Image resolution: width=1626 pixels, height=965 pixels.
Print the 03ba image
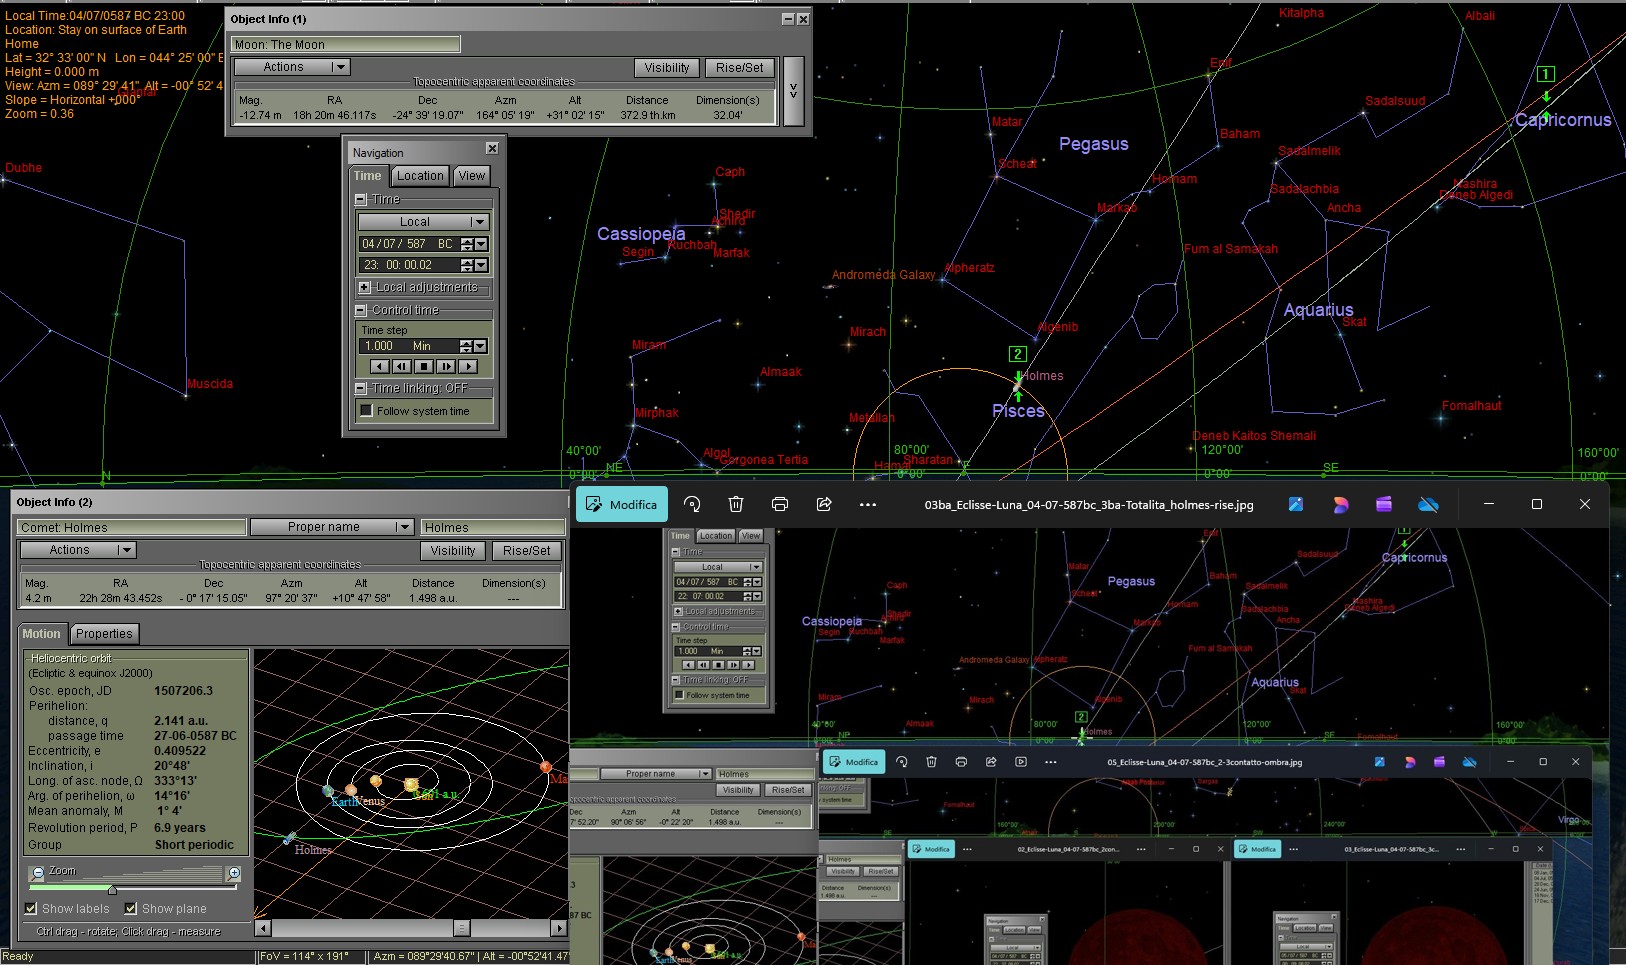coord(780,505)
